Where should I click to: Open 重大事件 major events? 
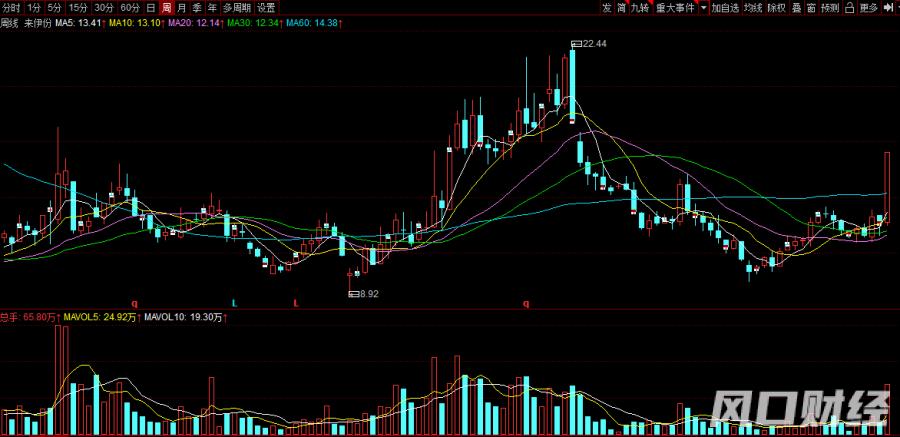tap(676, 8)
